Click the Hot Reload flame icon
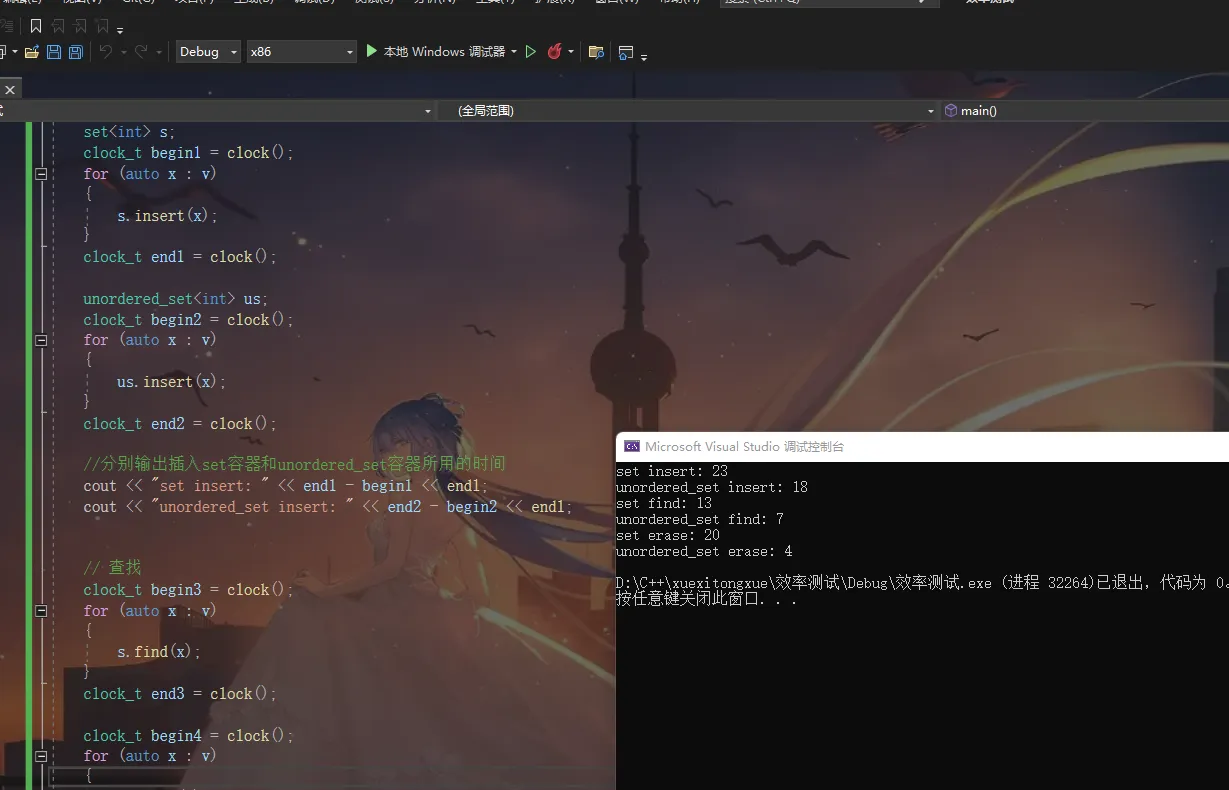1229x790 pixels. 554,52
